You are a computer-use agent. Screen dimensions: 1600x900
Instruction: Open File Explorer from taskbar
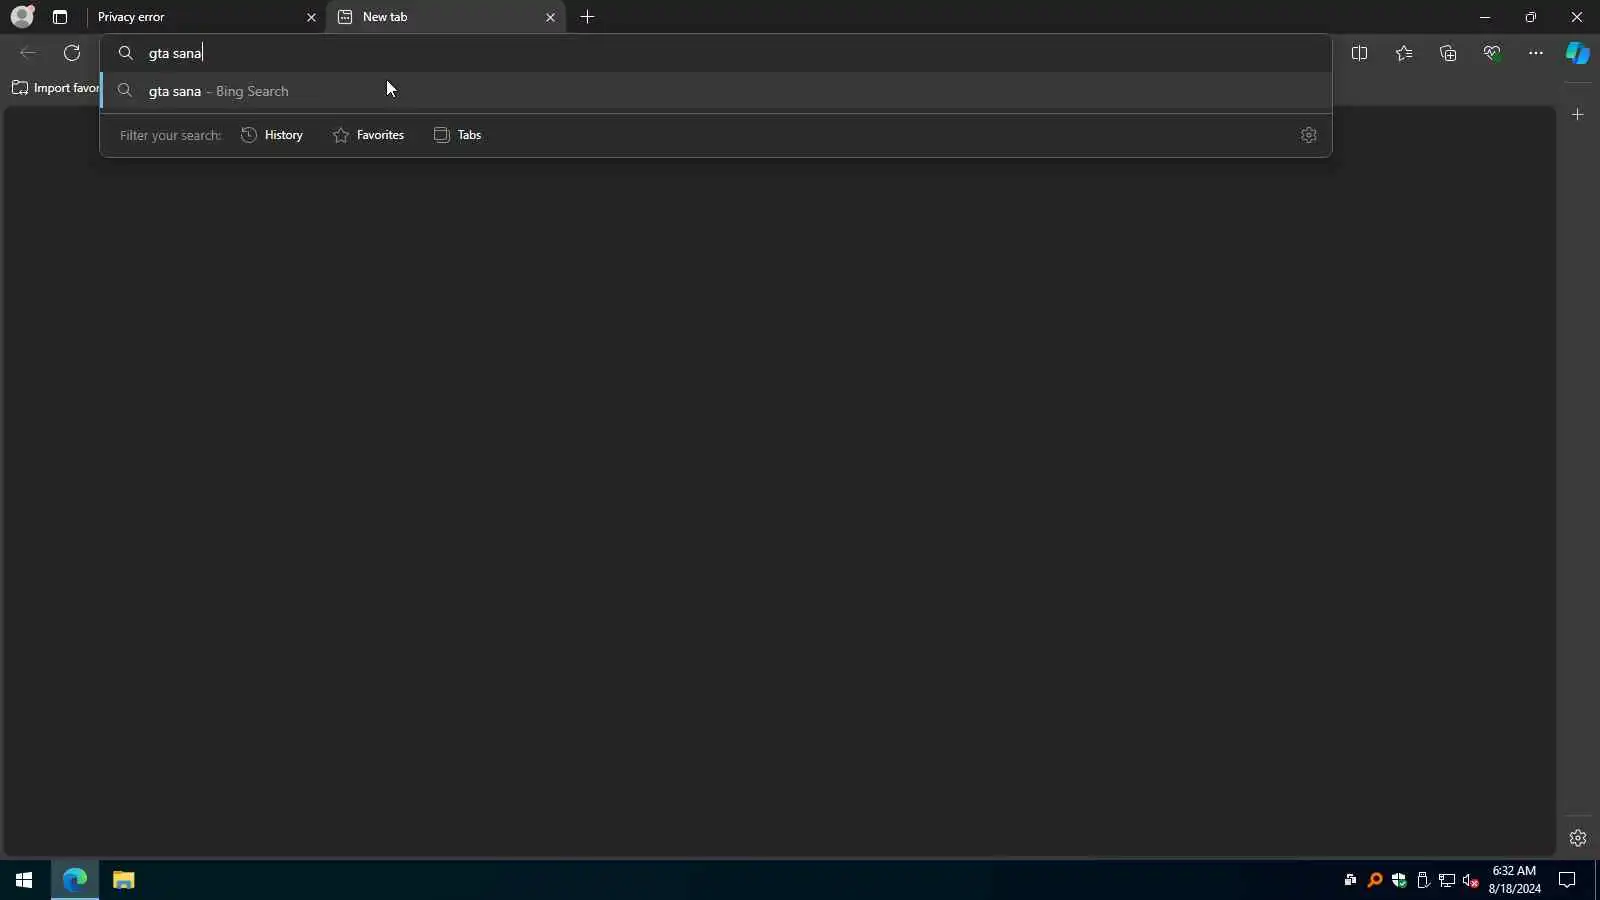[123, 880]
